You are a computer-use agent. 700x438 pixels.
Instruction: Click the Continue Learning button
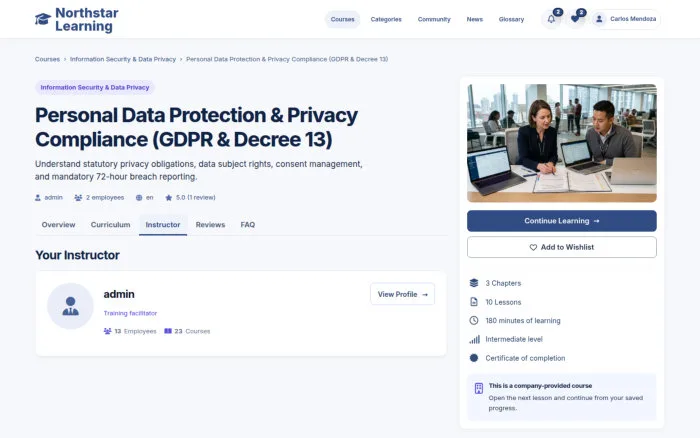(x=562, y=221)
